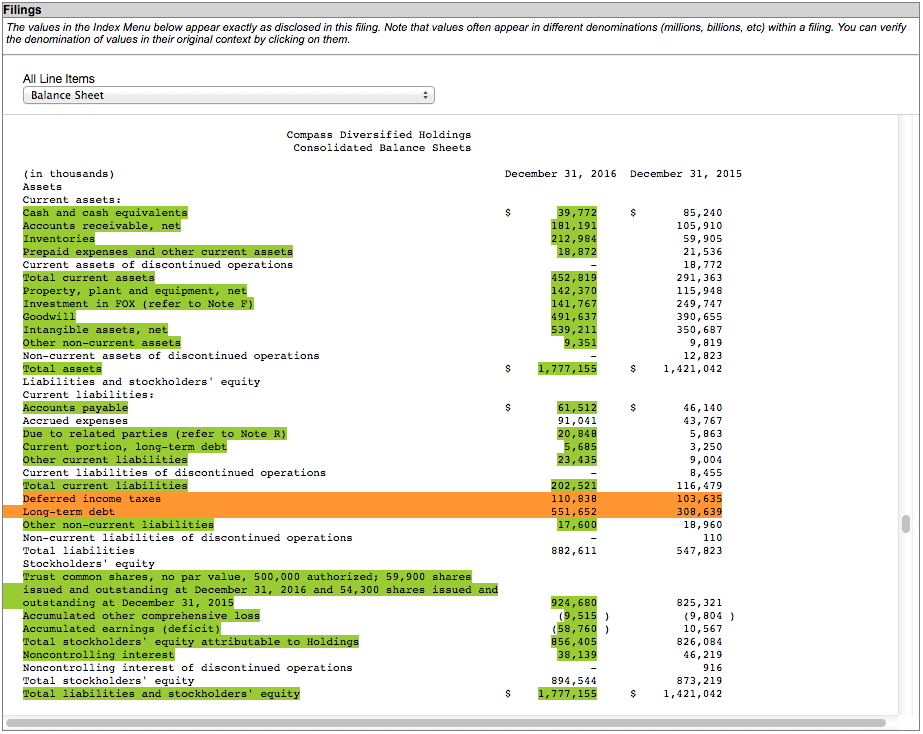Click the 58,760 accumulated deficit value
The width and height of the screenshot is (923, 734).
tap(577, 629)
